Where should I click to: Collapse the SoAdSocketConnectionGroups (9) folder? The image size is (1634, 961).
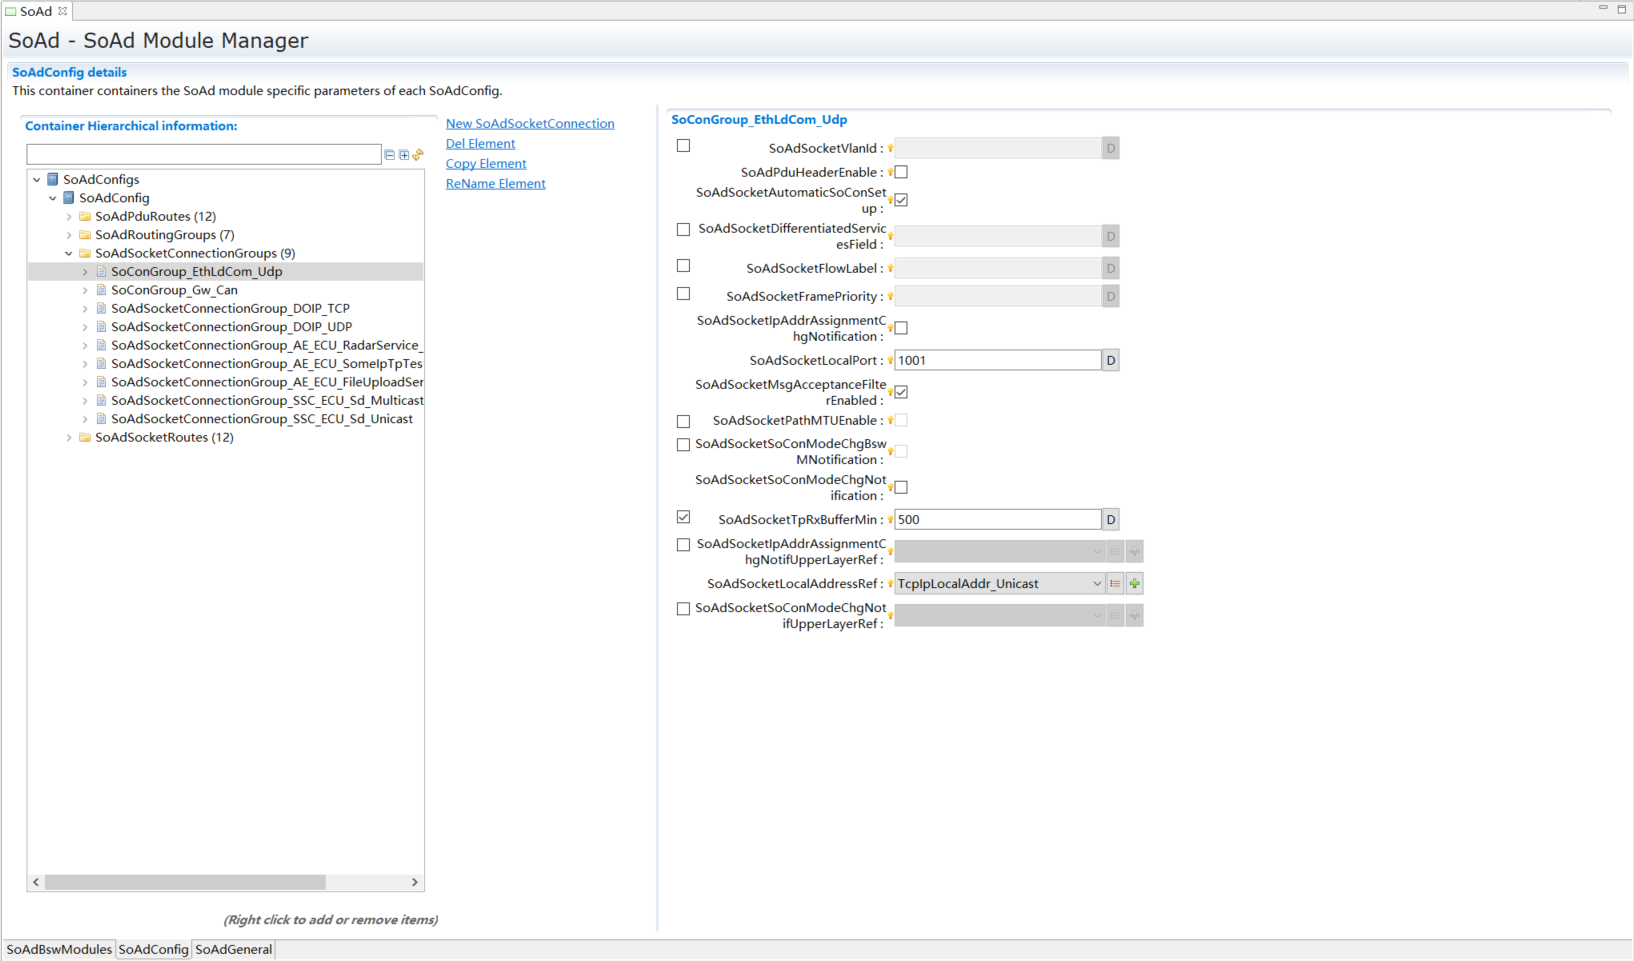(x=69, y=254)
